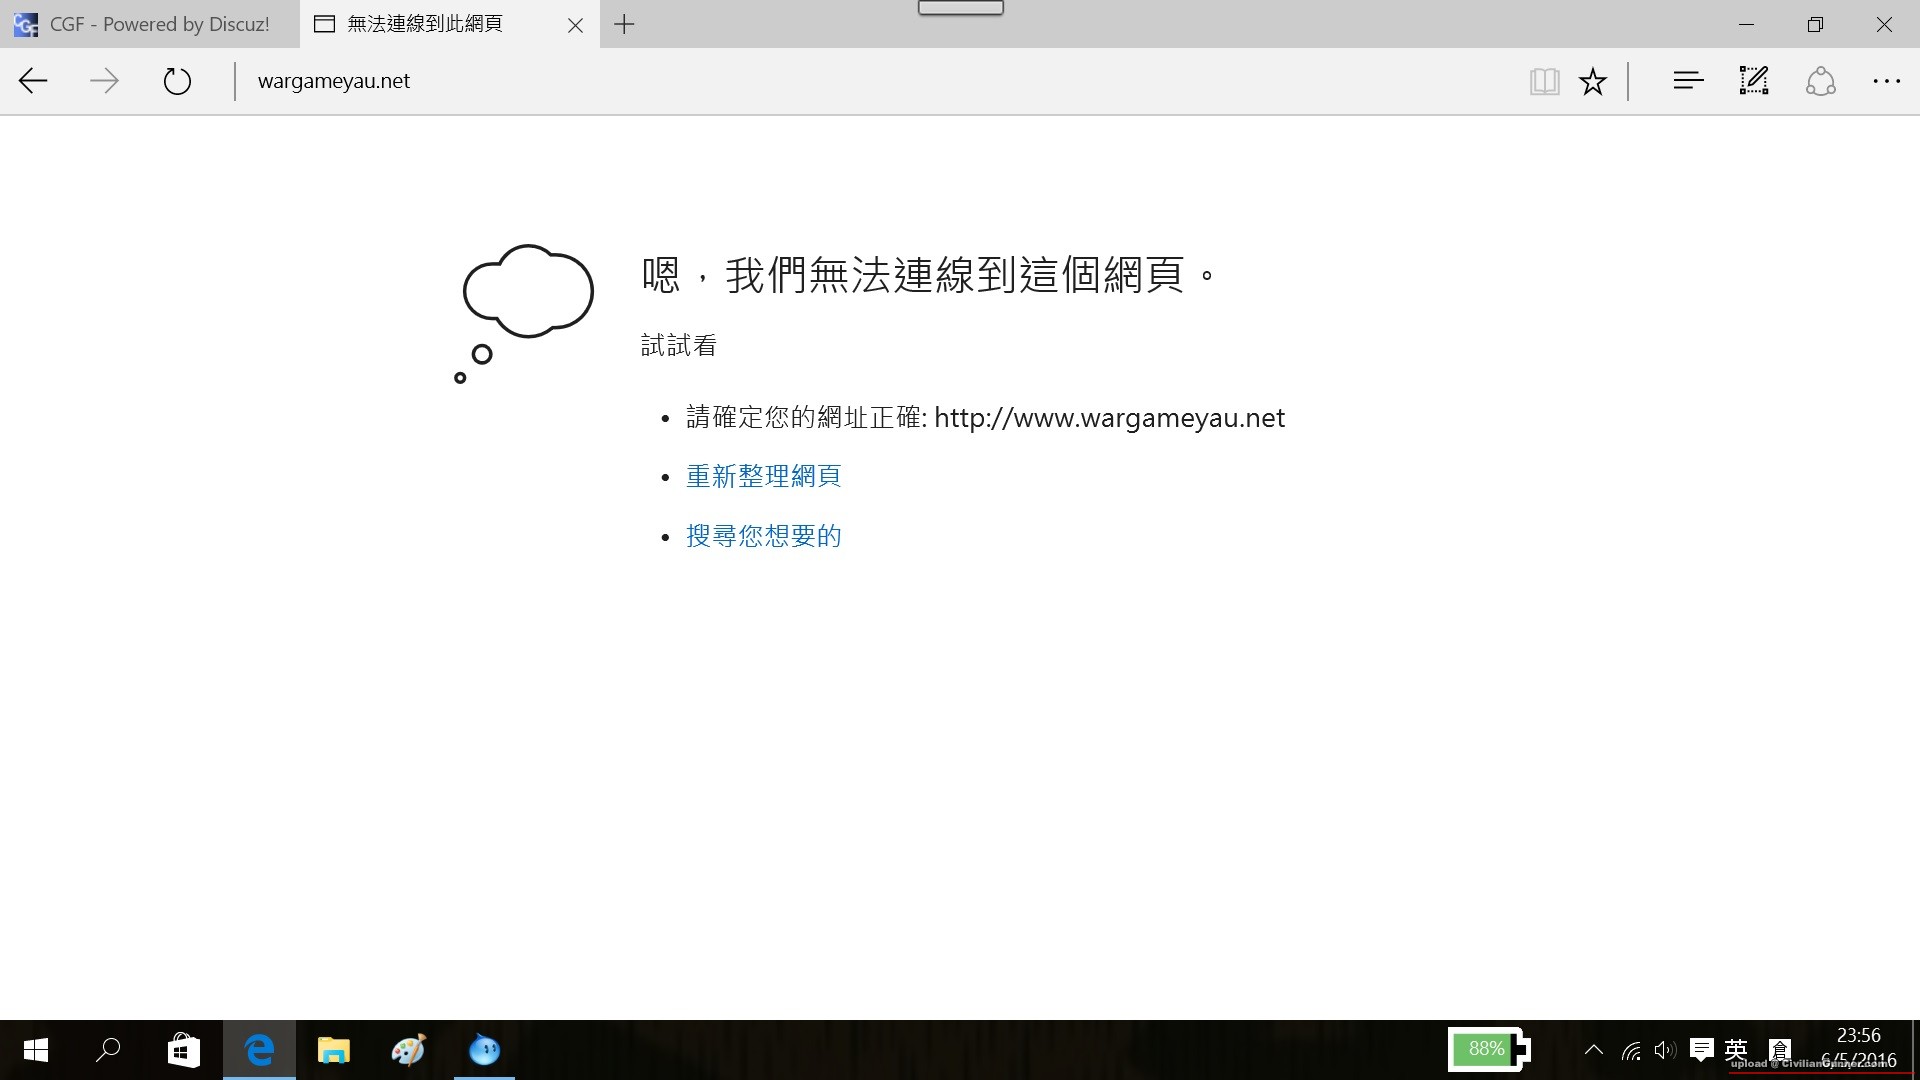1920x1080 pixels.
Task: Expand hidden system tray icons chevron
Action: (x=1594, y=1050)
